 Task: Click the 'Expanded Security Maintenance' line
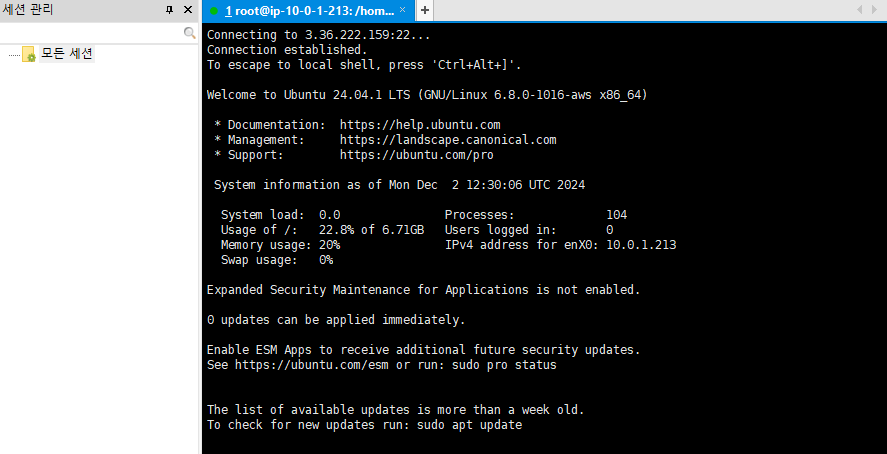(424, 290)
